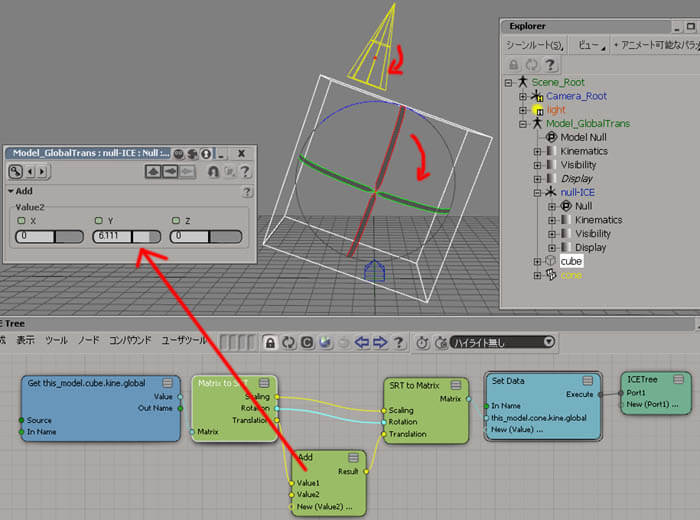Click the refresh icon in ICE Tree toolbar

click(289, 342)
